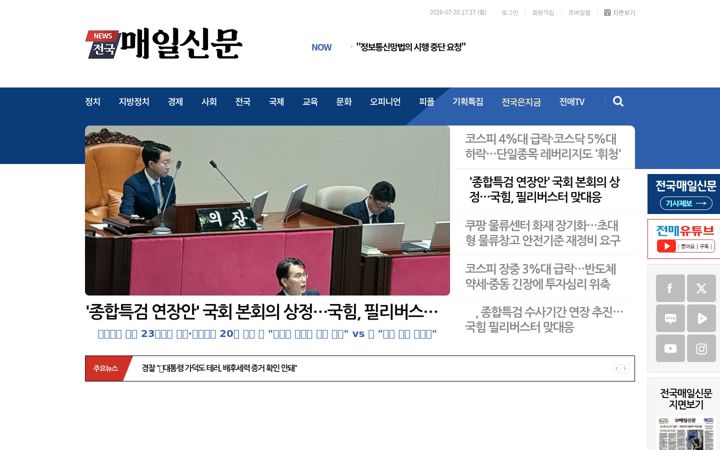This screenshot has width=720, height=450.
Task: Open headline '종합특검 수사기간 연장 추진'
Action: [544, 319]
